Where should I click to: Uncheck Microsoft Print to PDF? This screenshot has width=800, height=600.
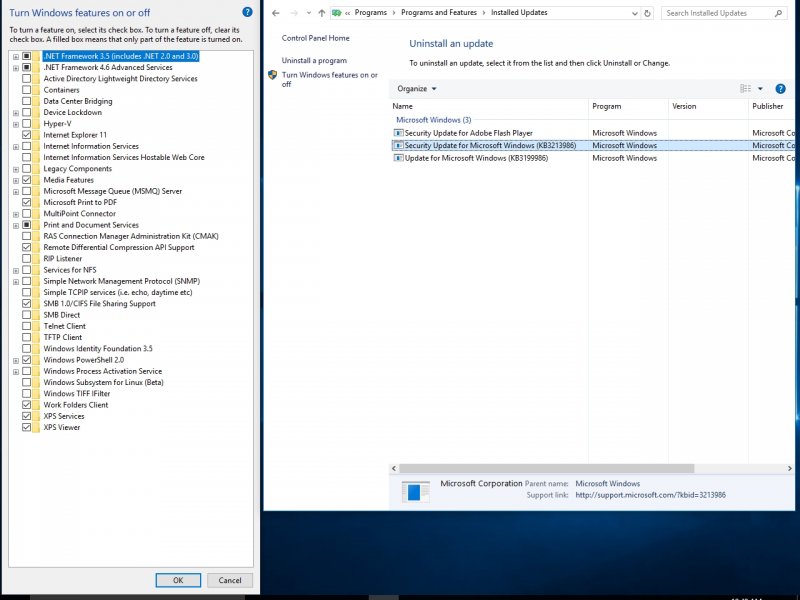pos(27,202)
